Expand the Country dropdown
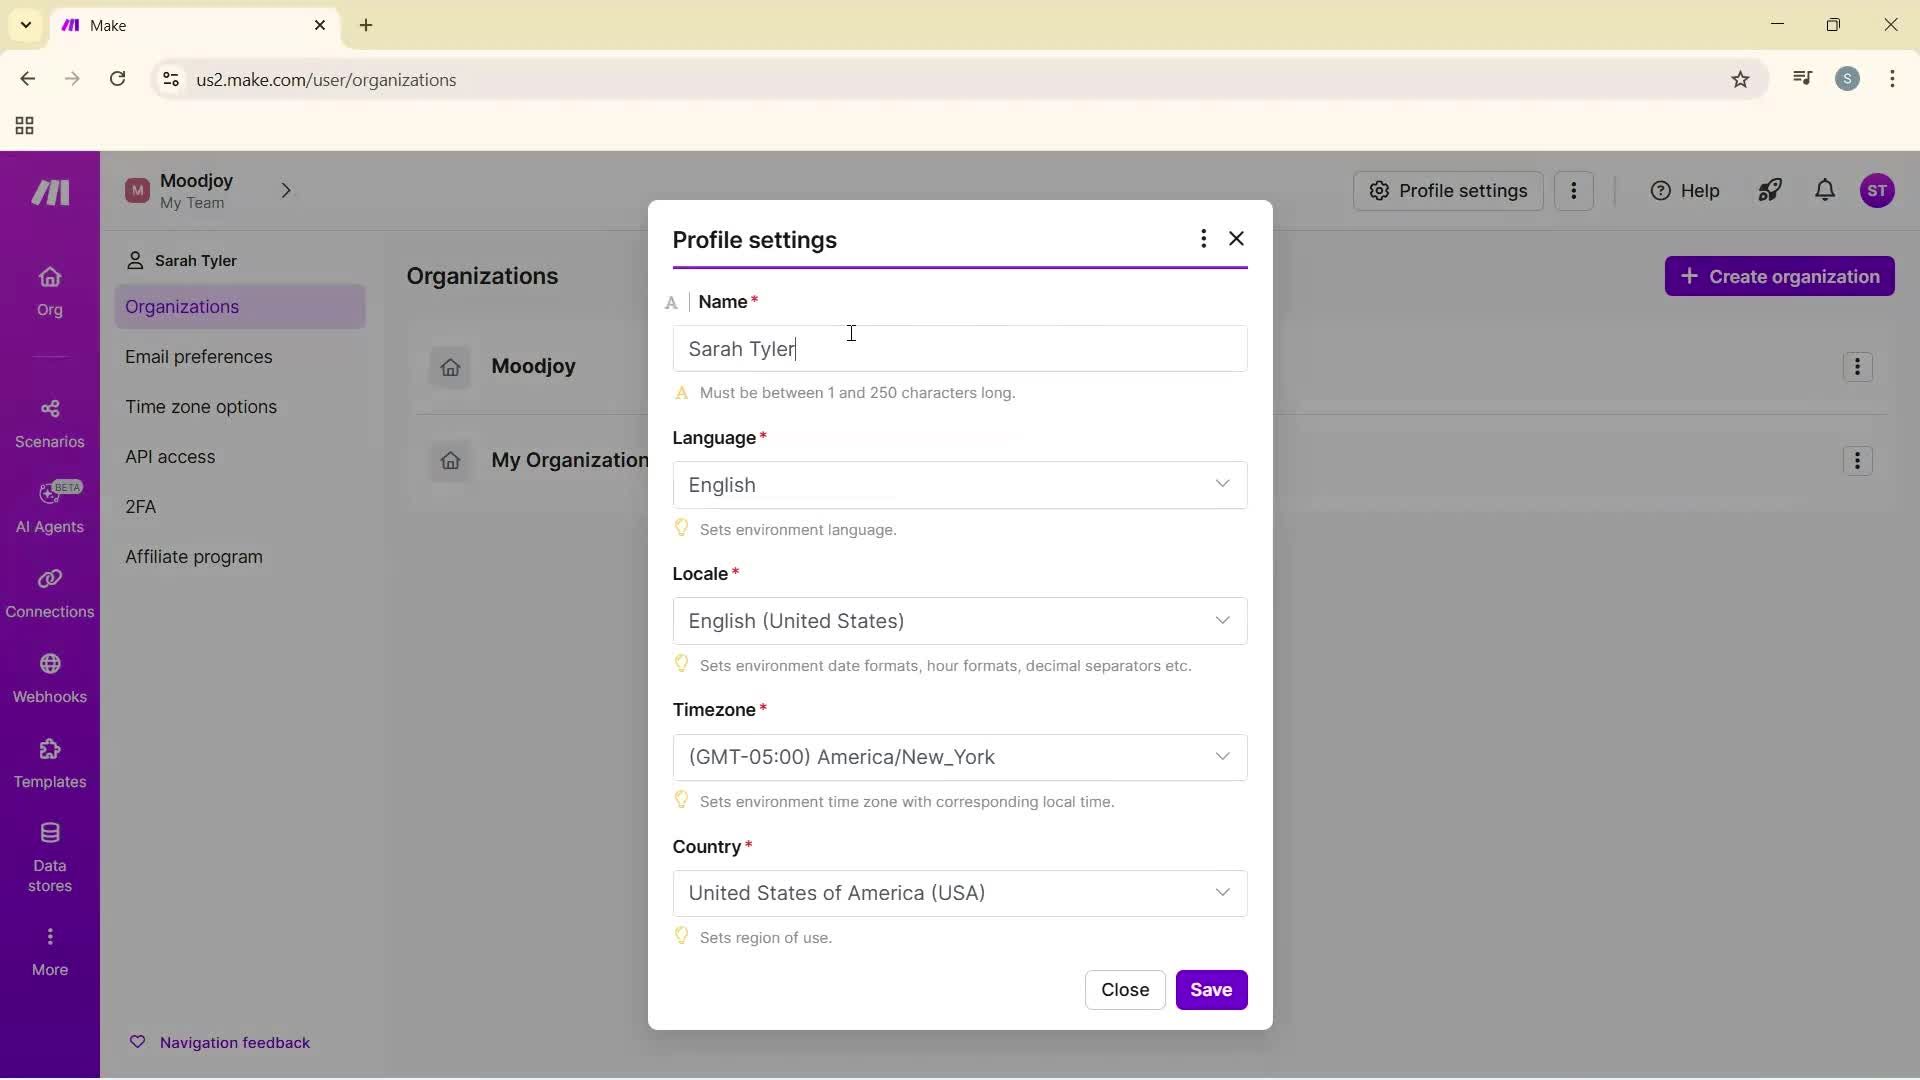1920x1080 pixels. pos(959,893)
